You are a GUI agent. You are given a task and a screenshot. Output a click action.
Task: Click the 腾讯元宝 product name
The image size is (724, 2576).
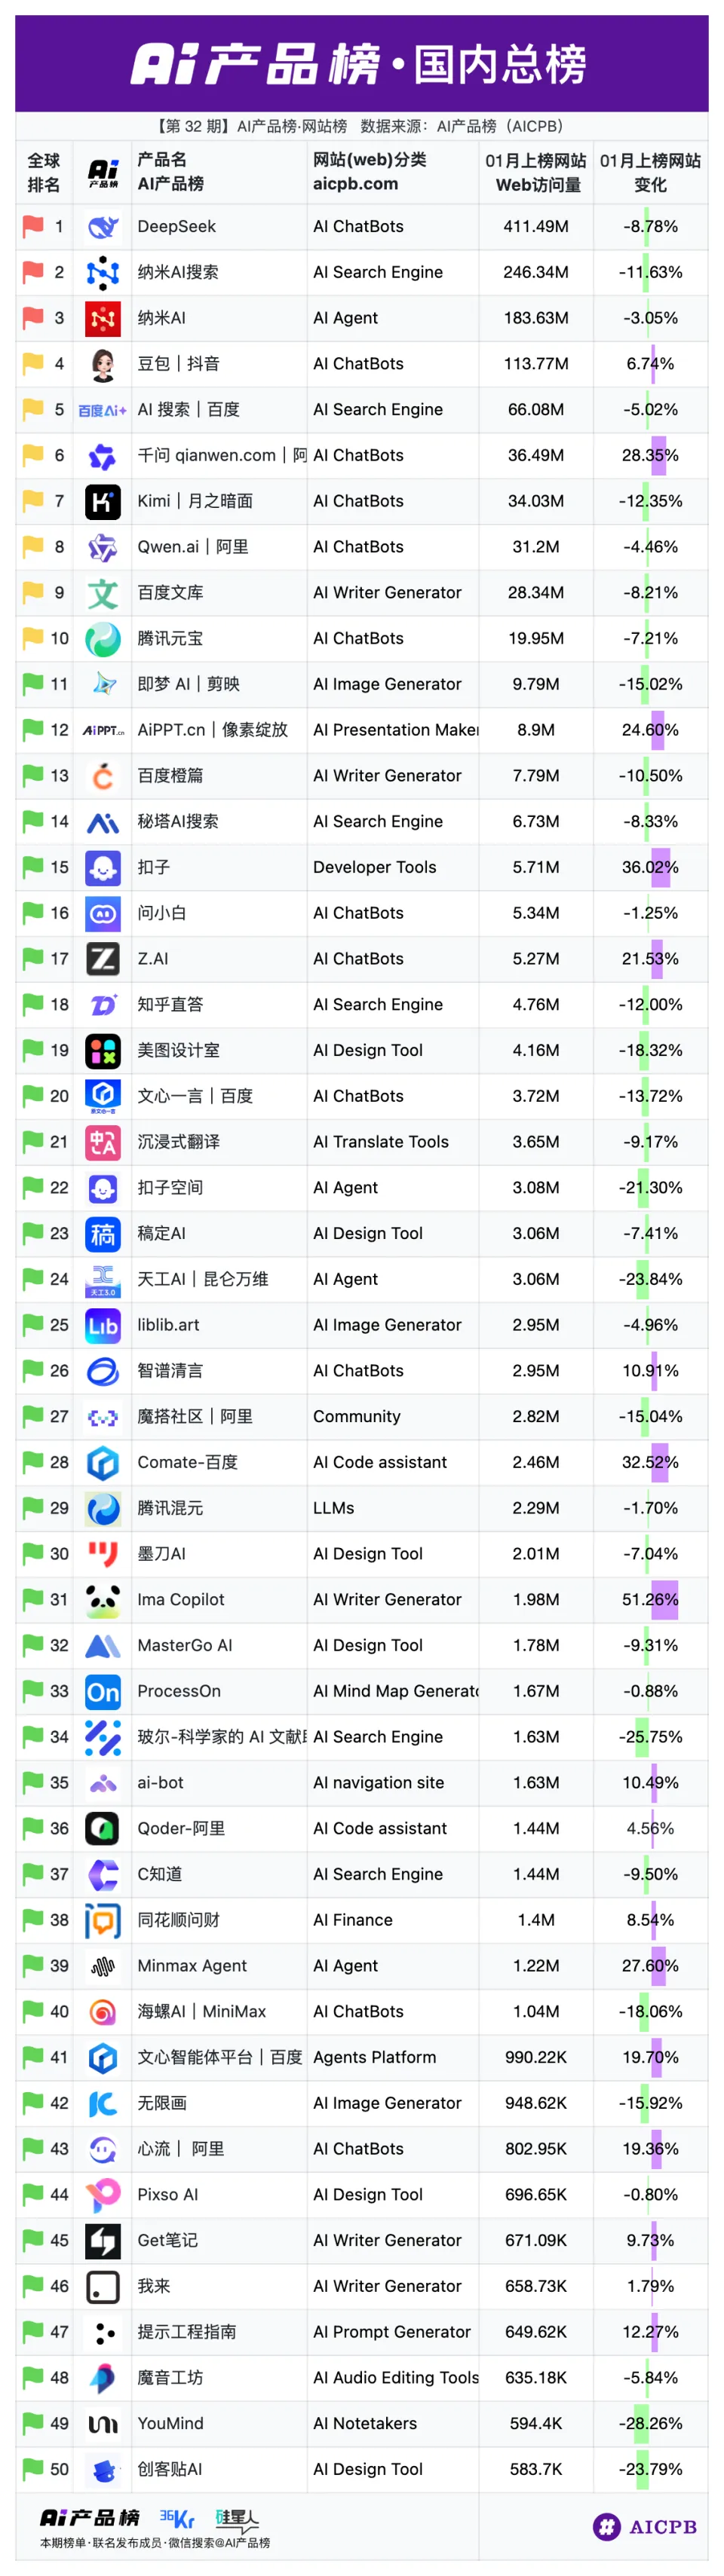point(170,638)
